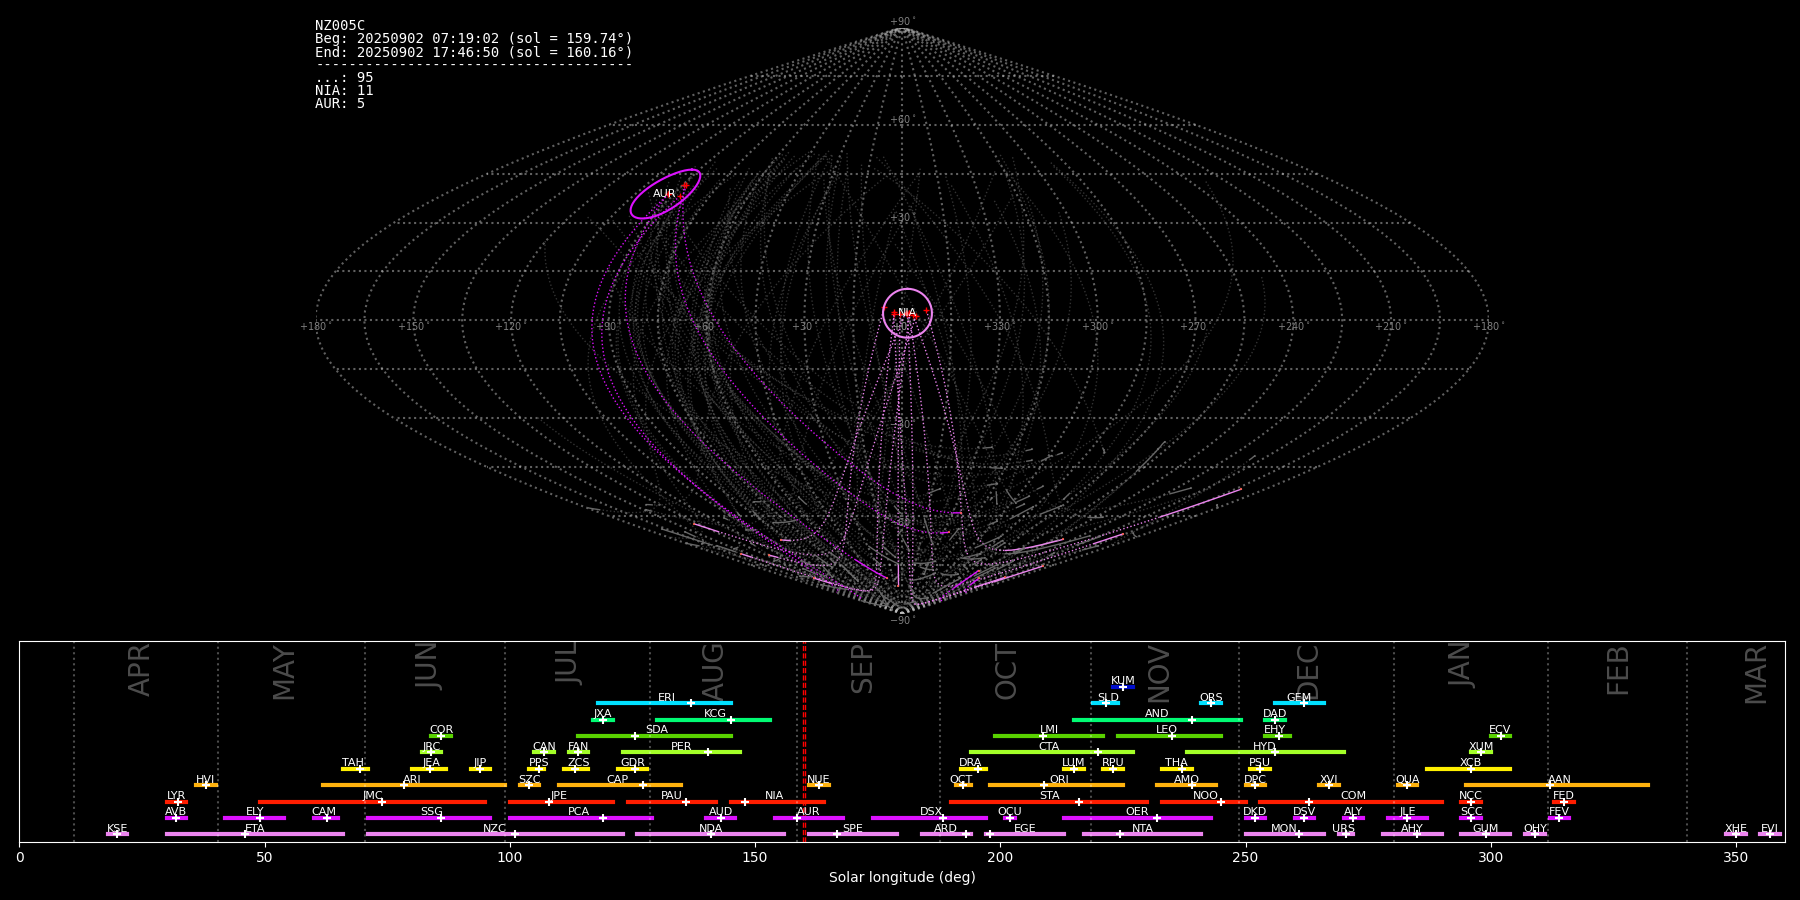Click the AUR bar label in timeline
The image size is (1800, 900).
pyautogui.click(x=808, y=812)
